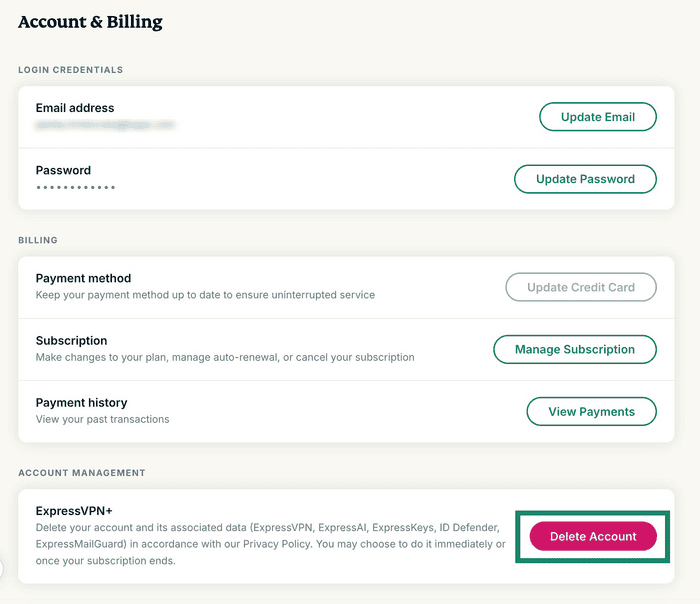
Task: Click the blurred email address value
Action: 105,125
